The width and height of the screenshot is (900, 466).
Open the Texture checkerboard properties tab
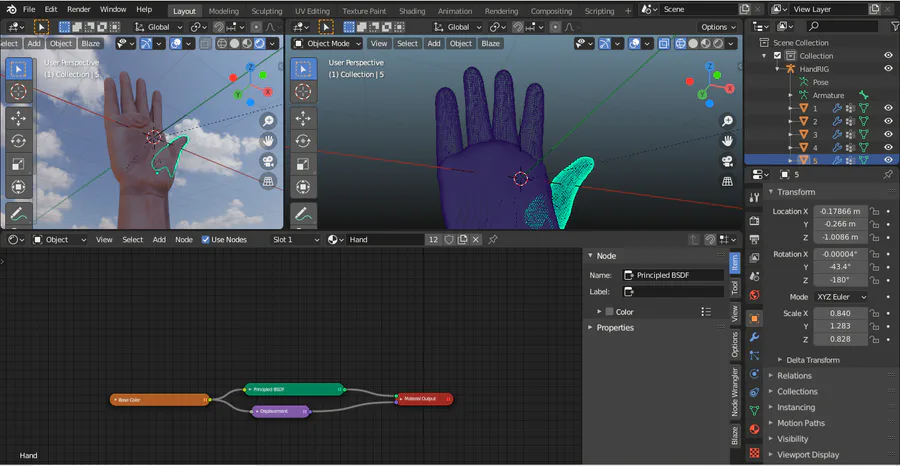754,453
